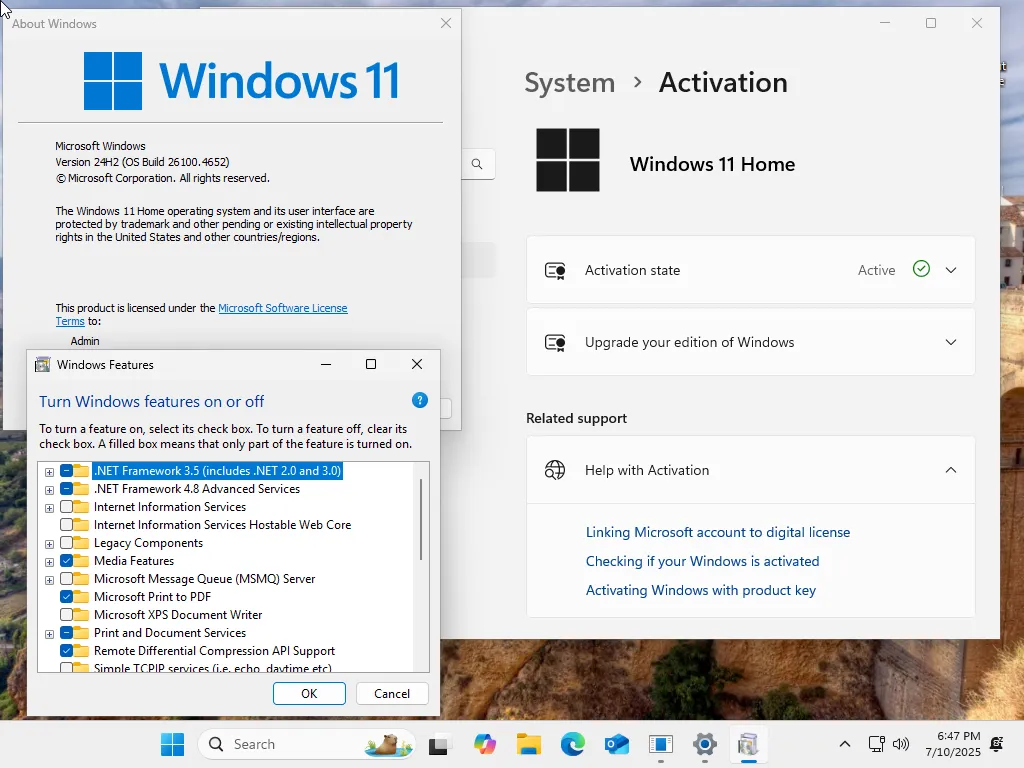Screen dimensions: 1024x768
Task: Expand .NET Framework 4.8 Advanced Services node
Action: (50, 490)
